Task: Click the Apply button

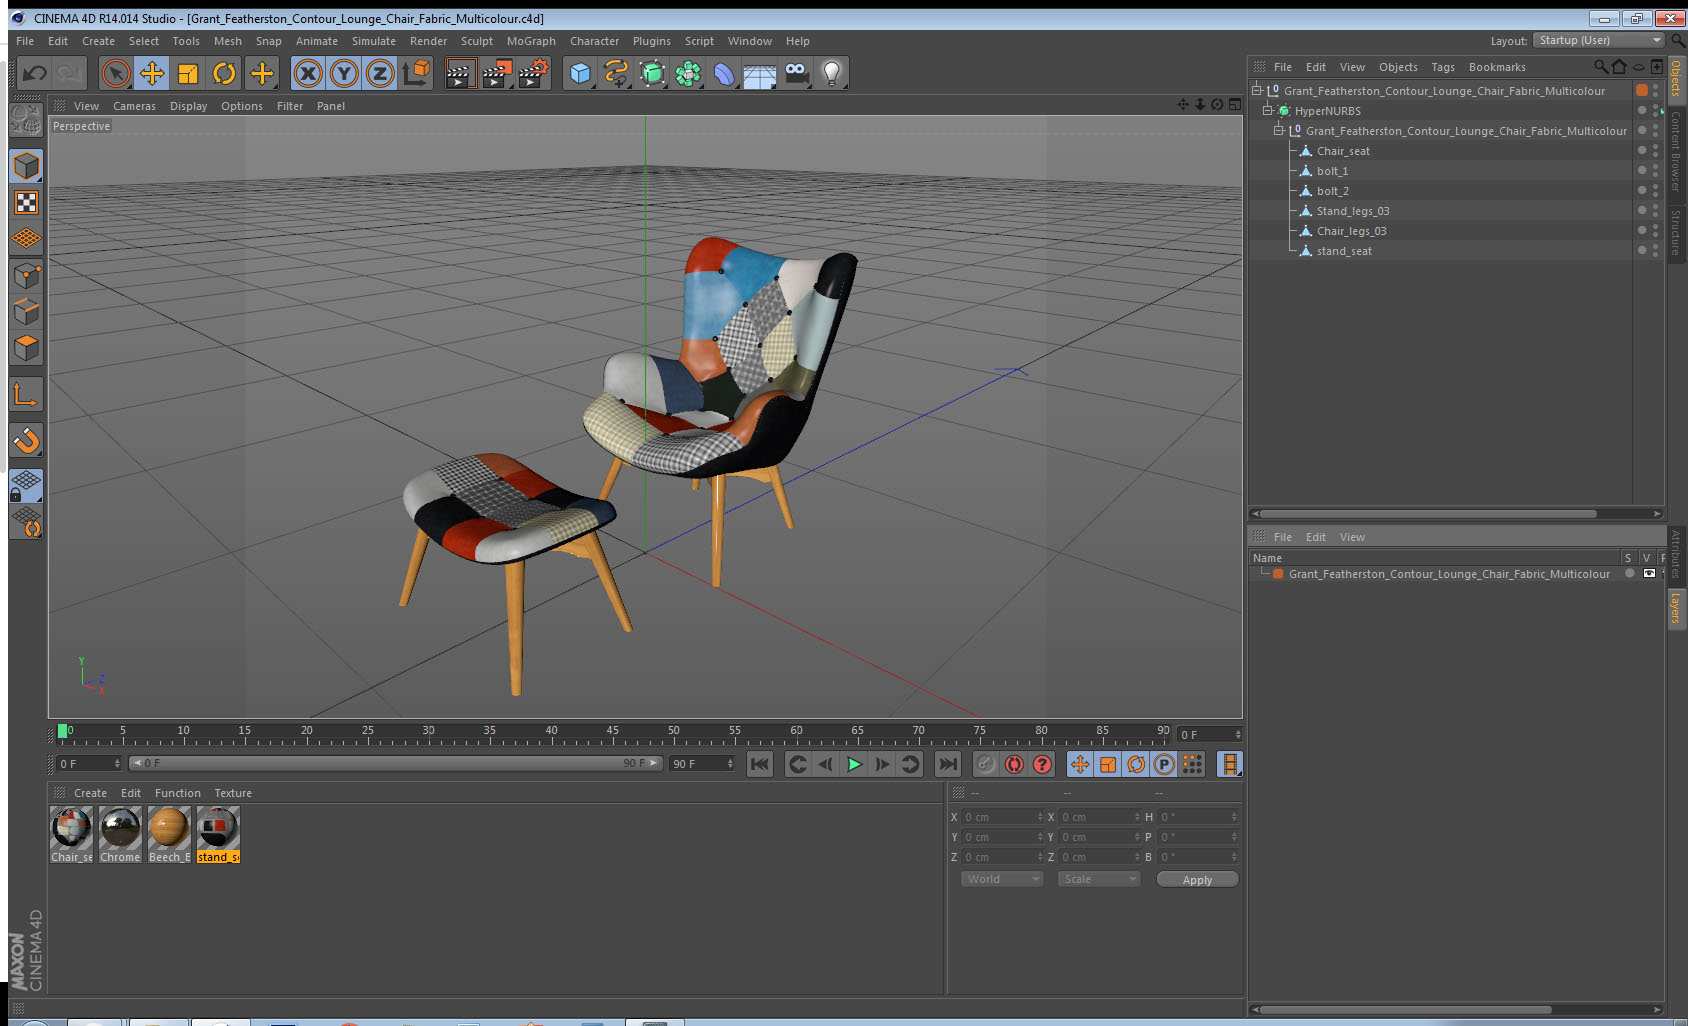Action: pos(1197,880)
